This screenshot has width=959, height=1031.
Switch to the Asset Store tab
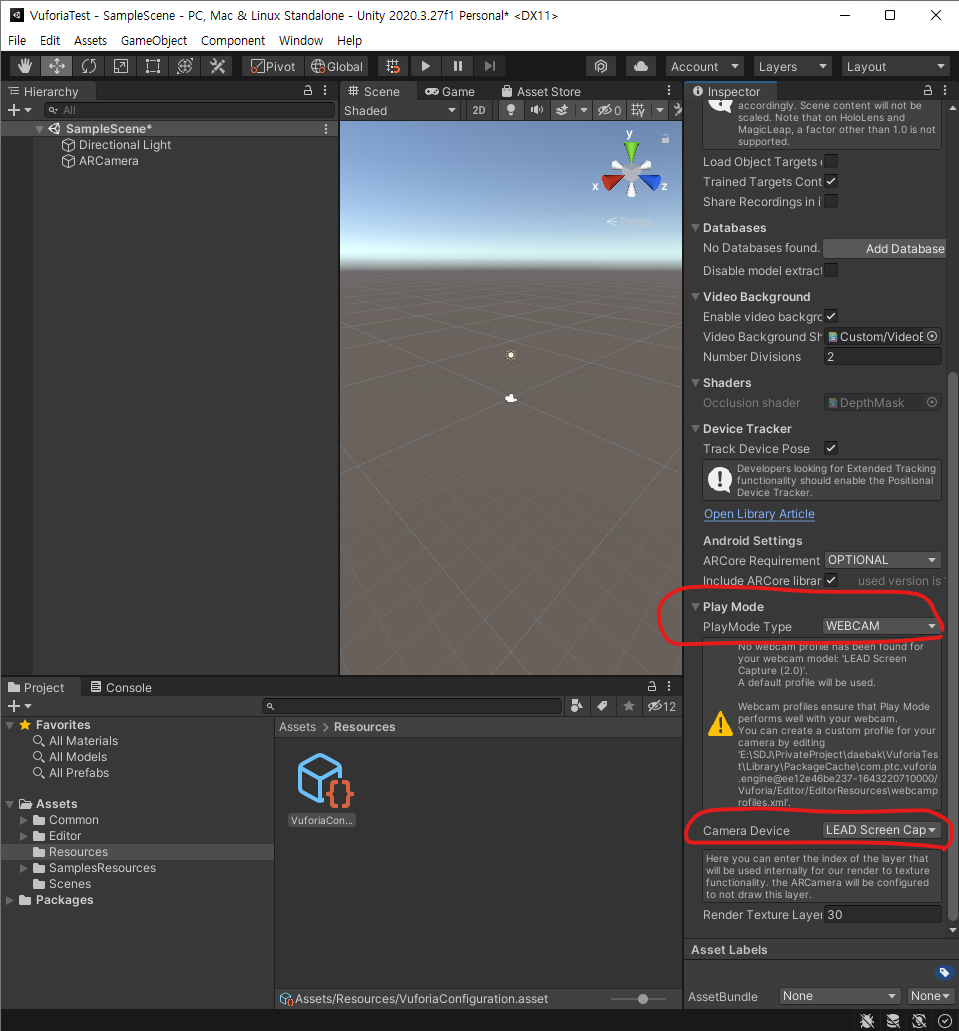click(541, 91)
